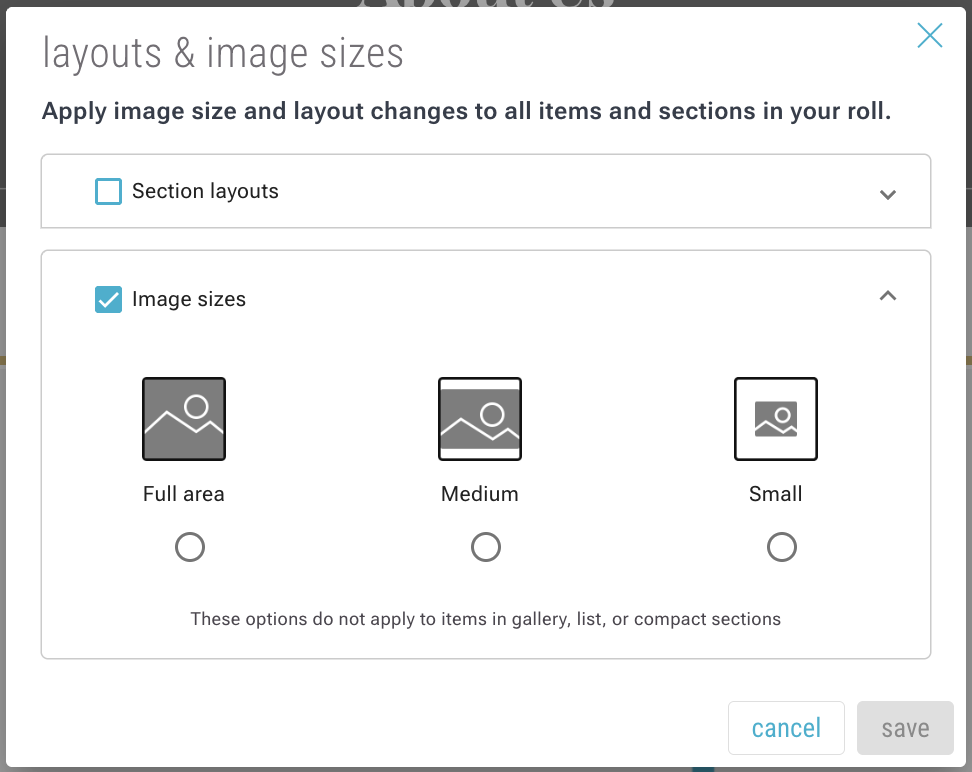Viewport: 972px width, 772px height.
Task: Select the Full area radio button
Action: pyautogui.click(x=190, y=547)
